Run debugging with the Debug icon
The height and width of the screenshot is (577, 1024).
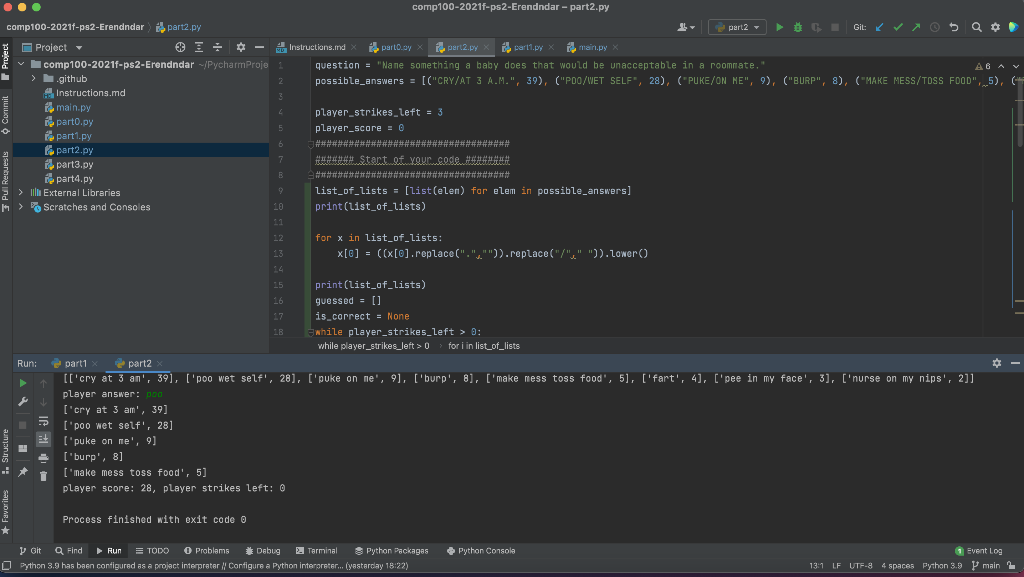[798, 26]
